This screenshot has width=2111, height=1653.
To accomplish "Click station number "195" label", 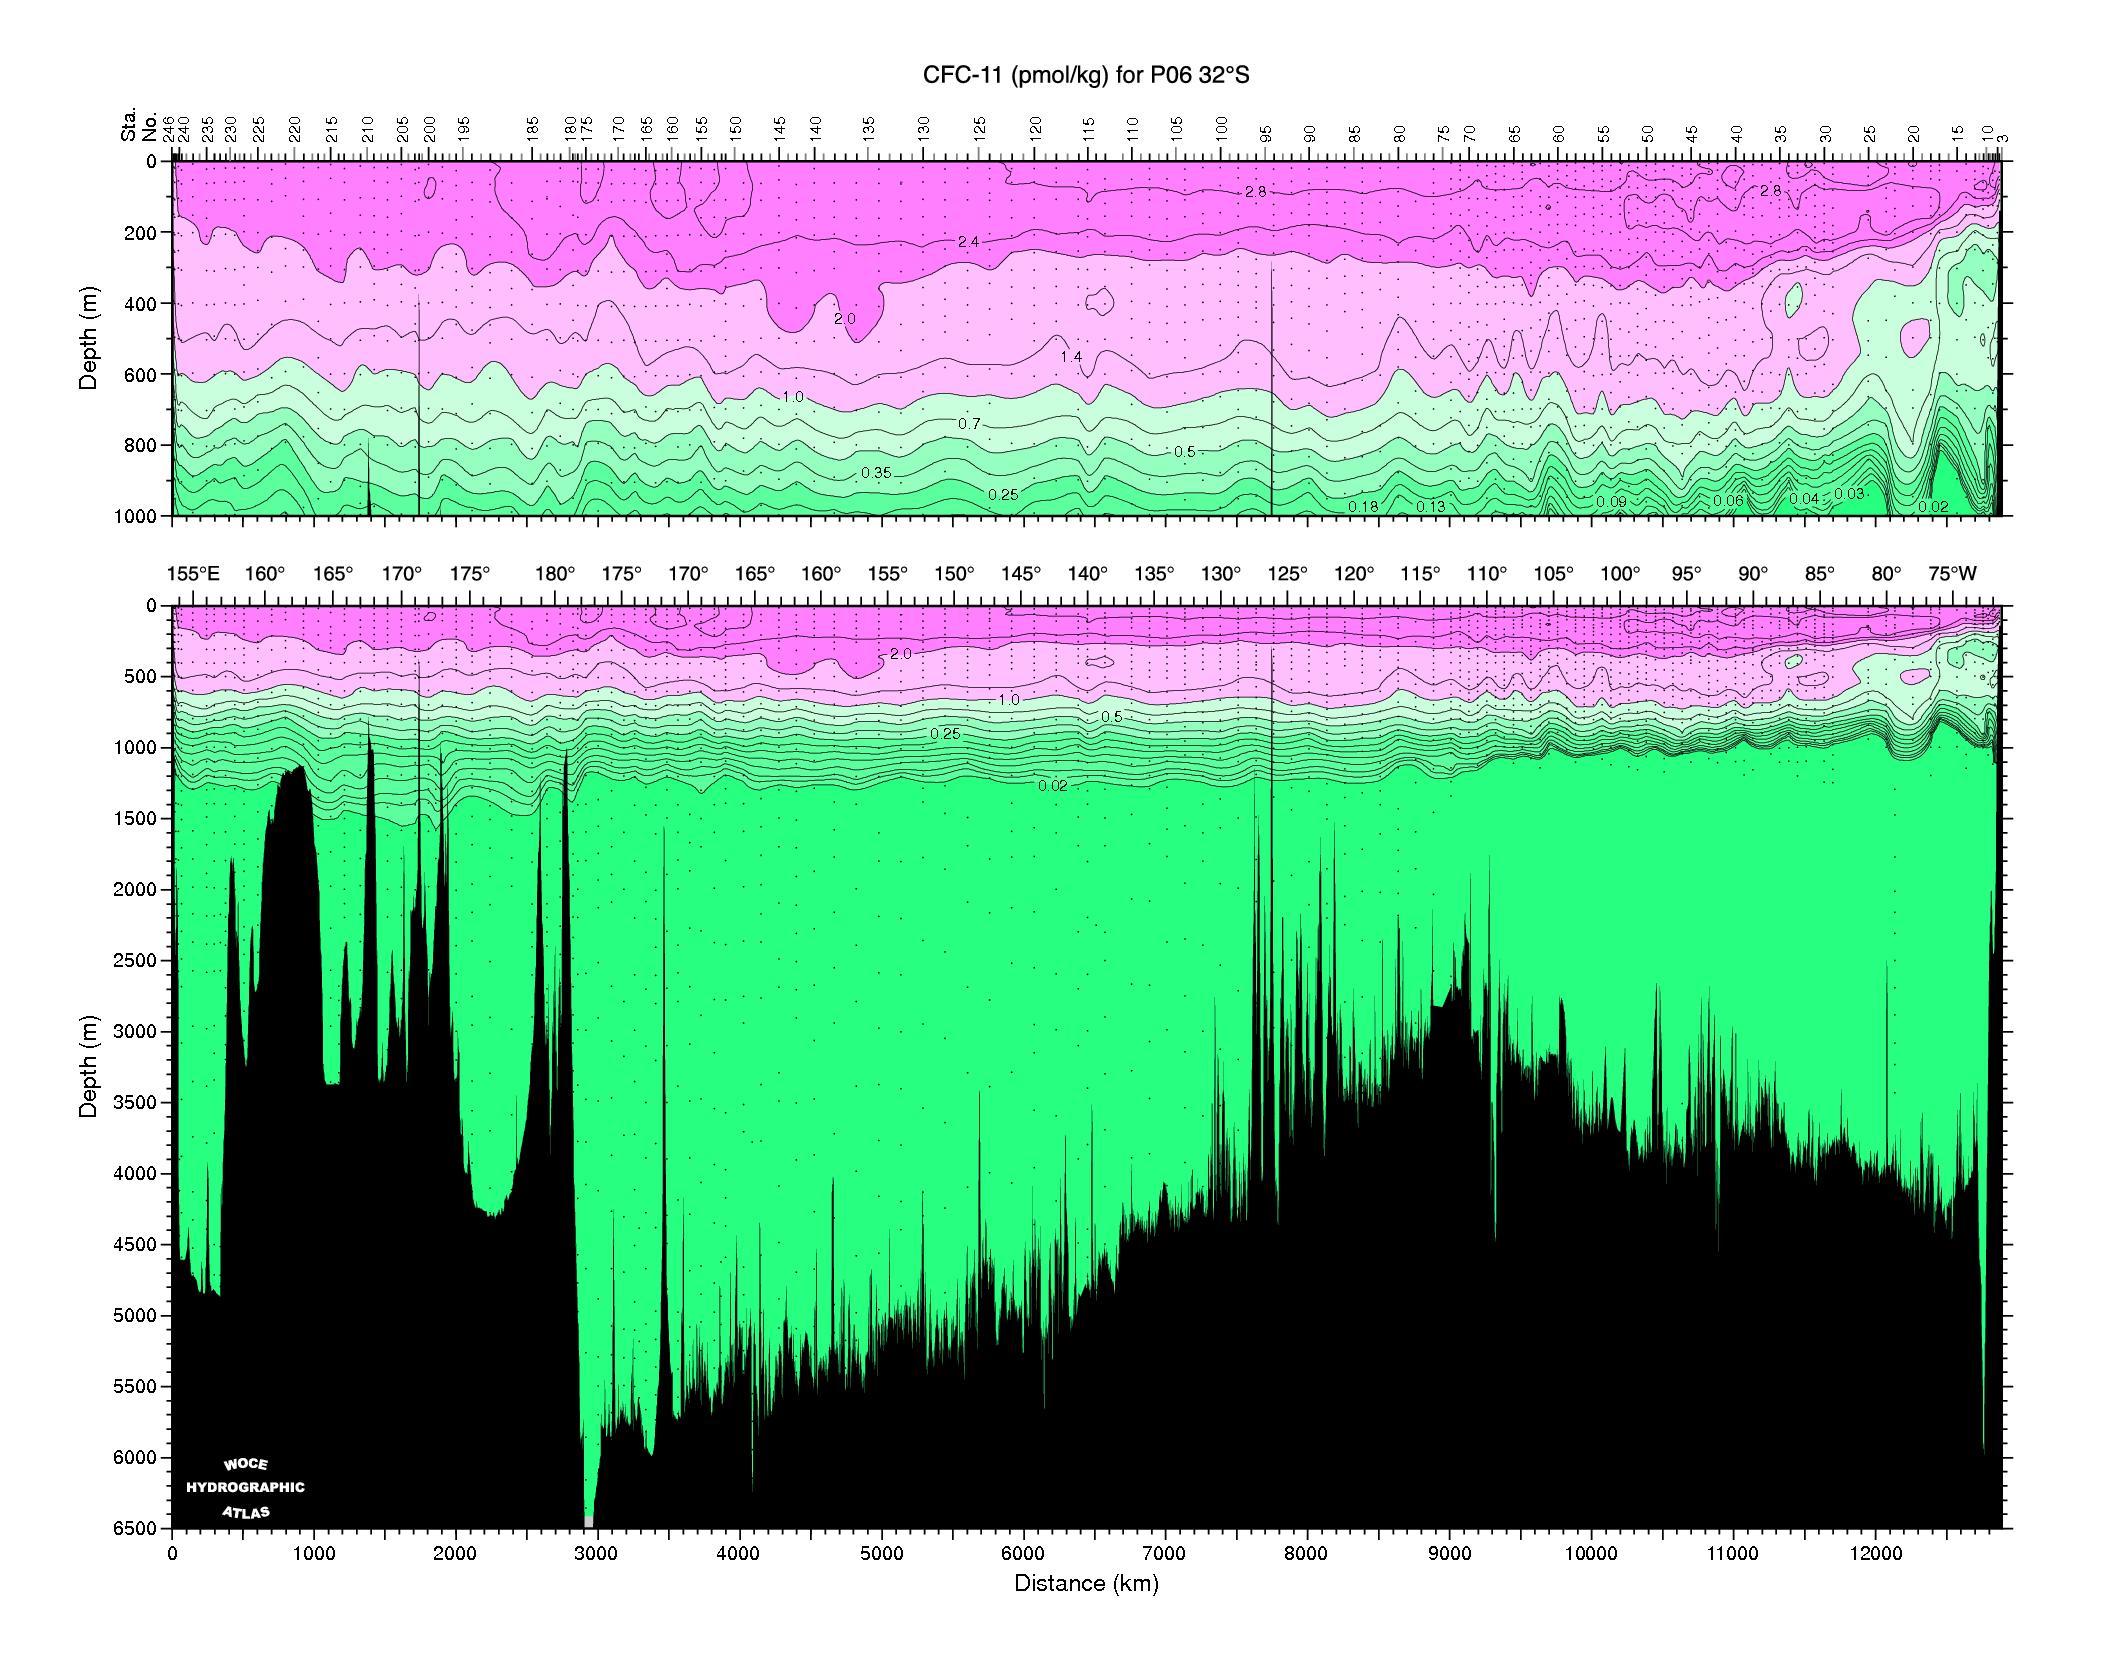I will pyautogui.click(x=464, y=128).
